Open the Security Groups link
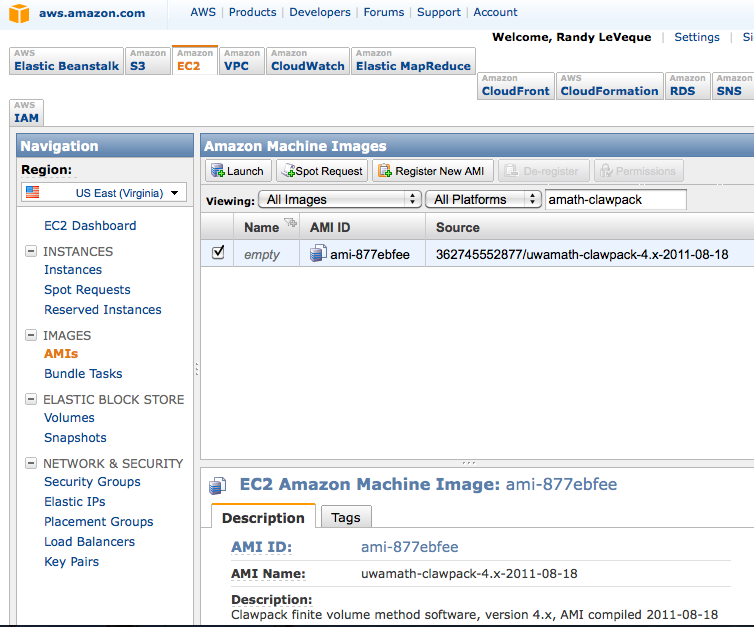Screen dimensions: 754x627 pyautogui.click(x=92, y=482)
